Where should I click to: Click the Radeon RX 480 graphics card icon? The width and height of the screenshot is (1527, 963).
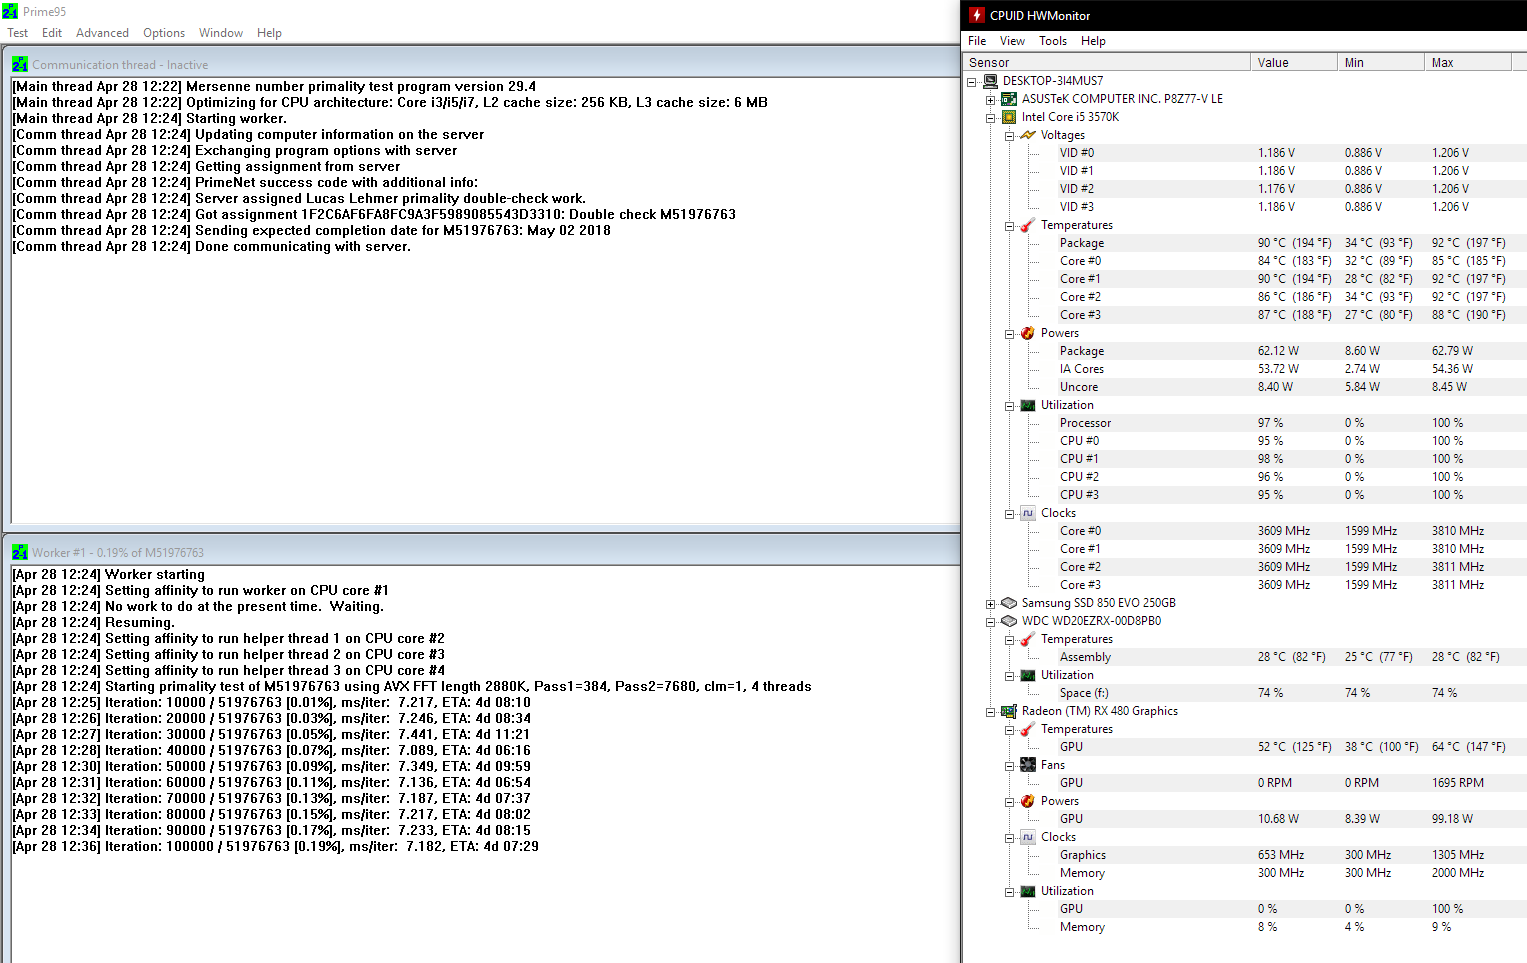1009,711
